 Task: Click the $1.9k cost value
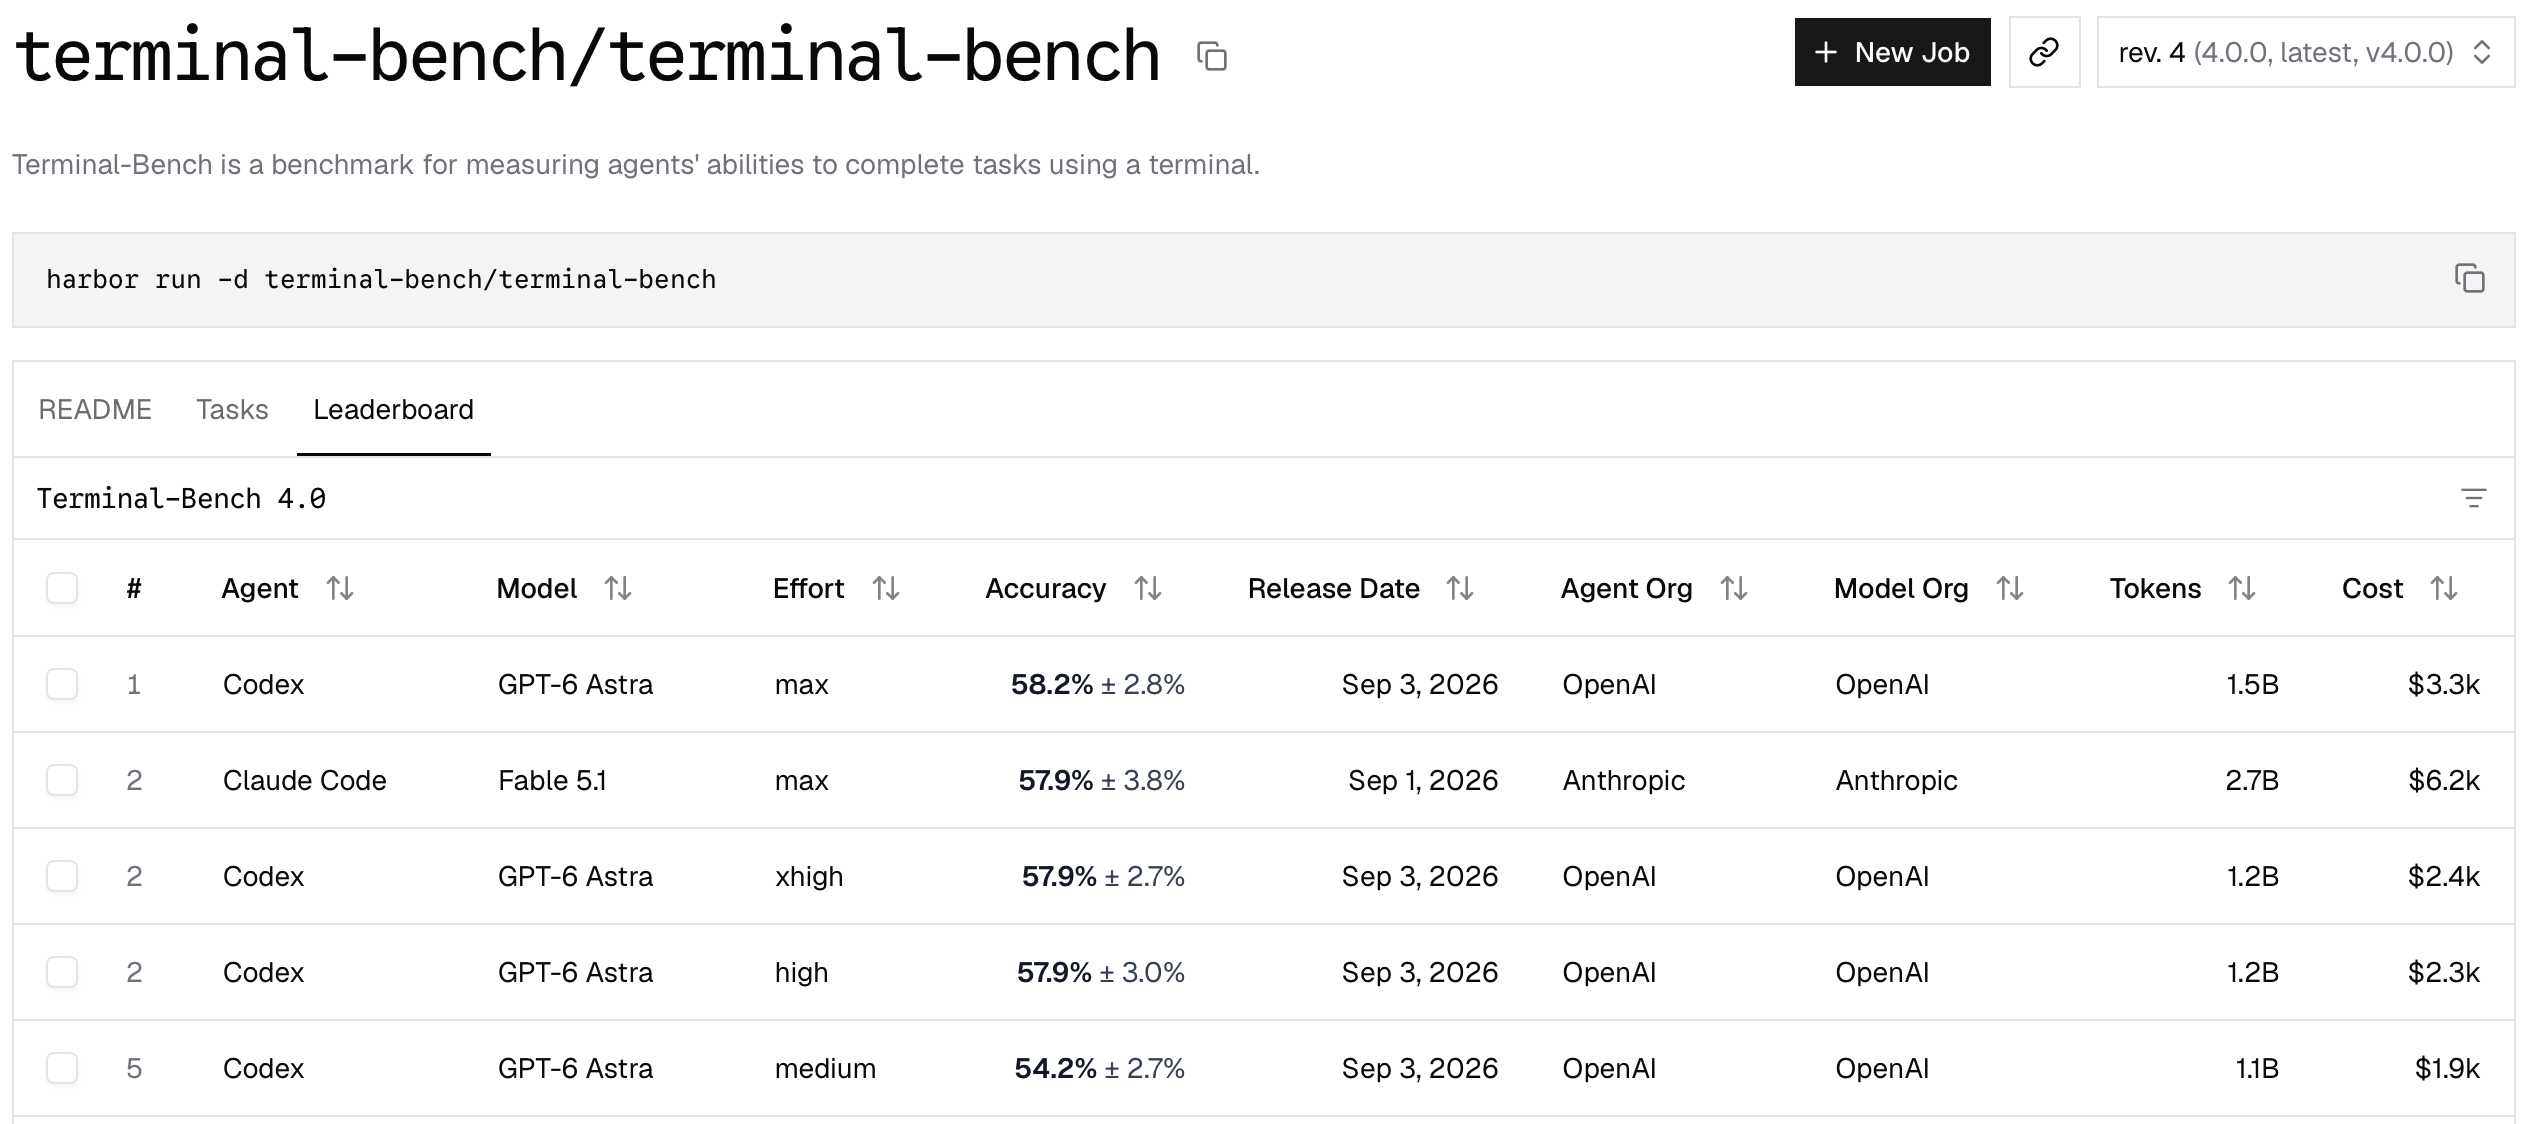(2447, 1068)
